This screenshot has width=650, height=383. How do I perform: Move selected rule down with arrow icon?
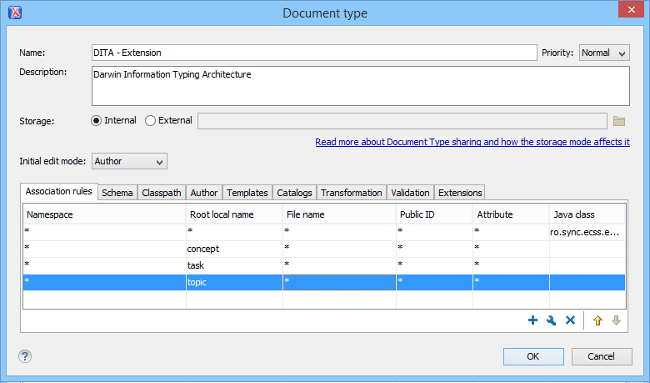pos(616,320)
